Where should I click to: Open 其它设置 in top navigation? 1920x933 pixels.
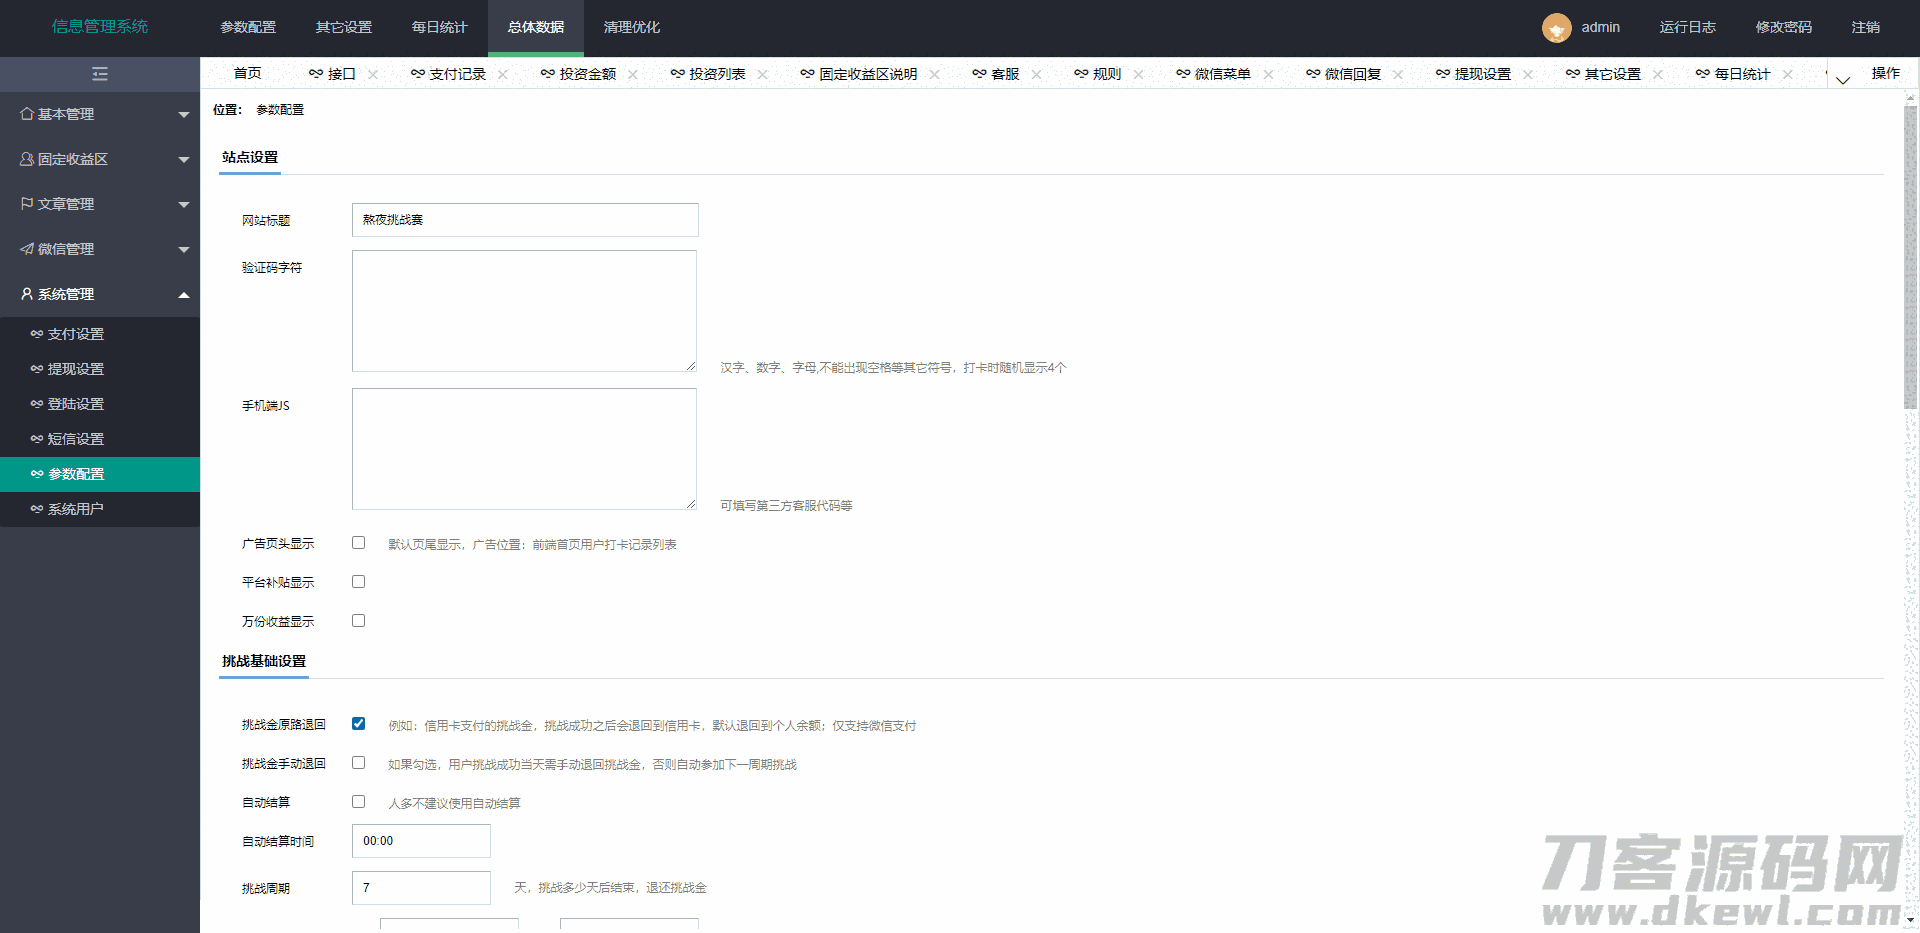(344, 28)
